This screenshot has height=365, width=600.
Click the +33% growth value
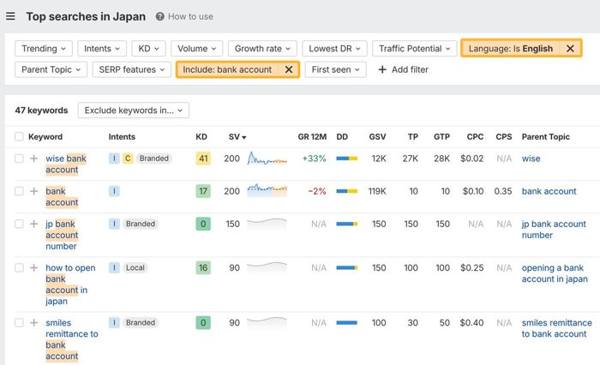pos(314,158)
